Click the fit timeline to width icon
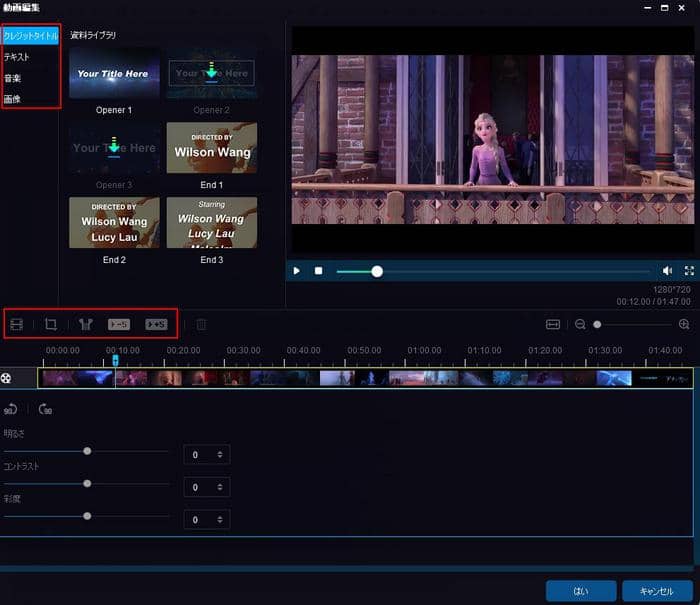700x605 pixels. pyautogui.click(x=553, y=324)
